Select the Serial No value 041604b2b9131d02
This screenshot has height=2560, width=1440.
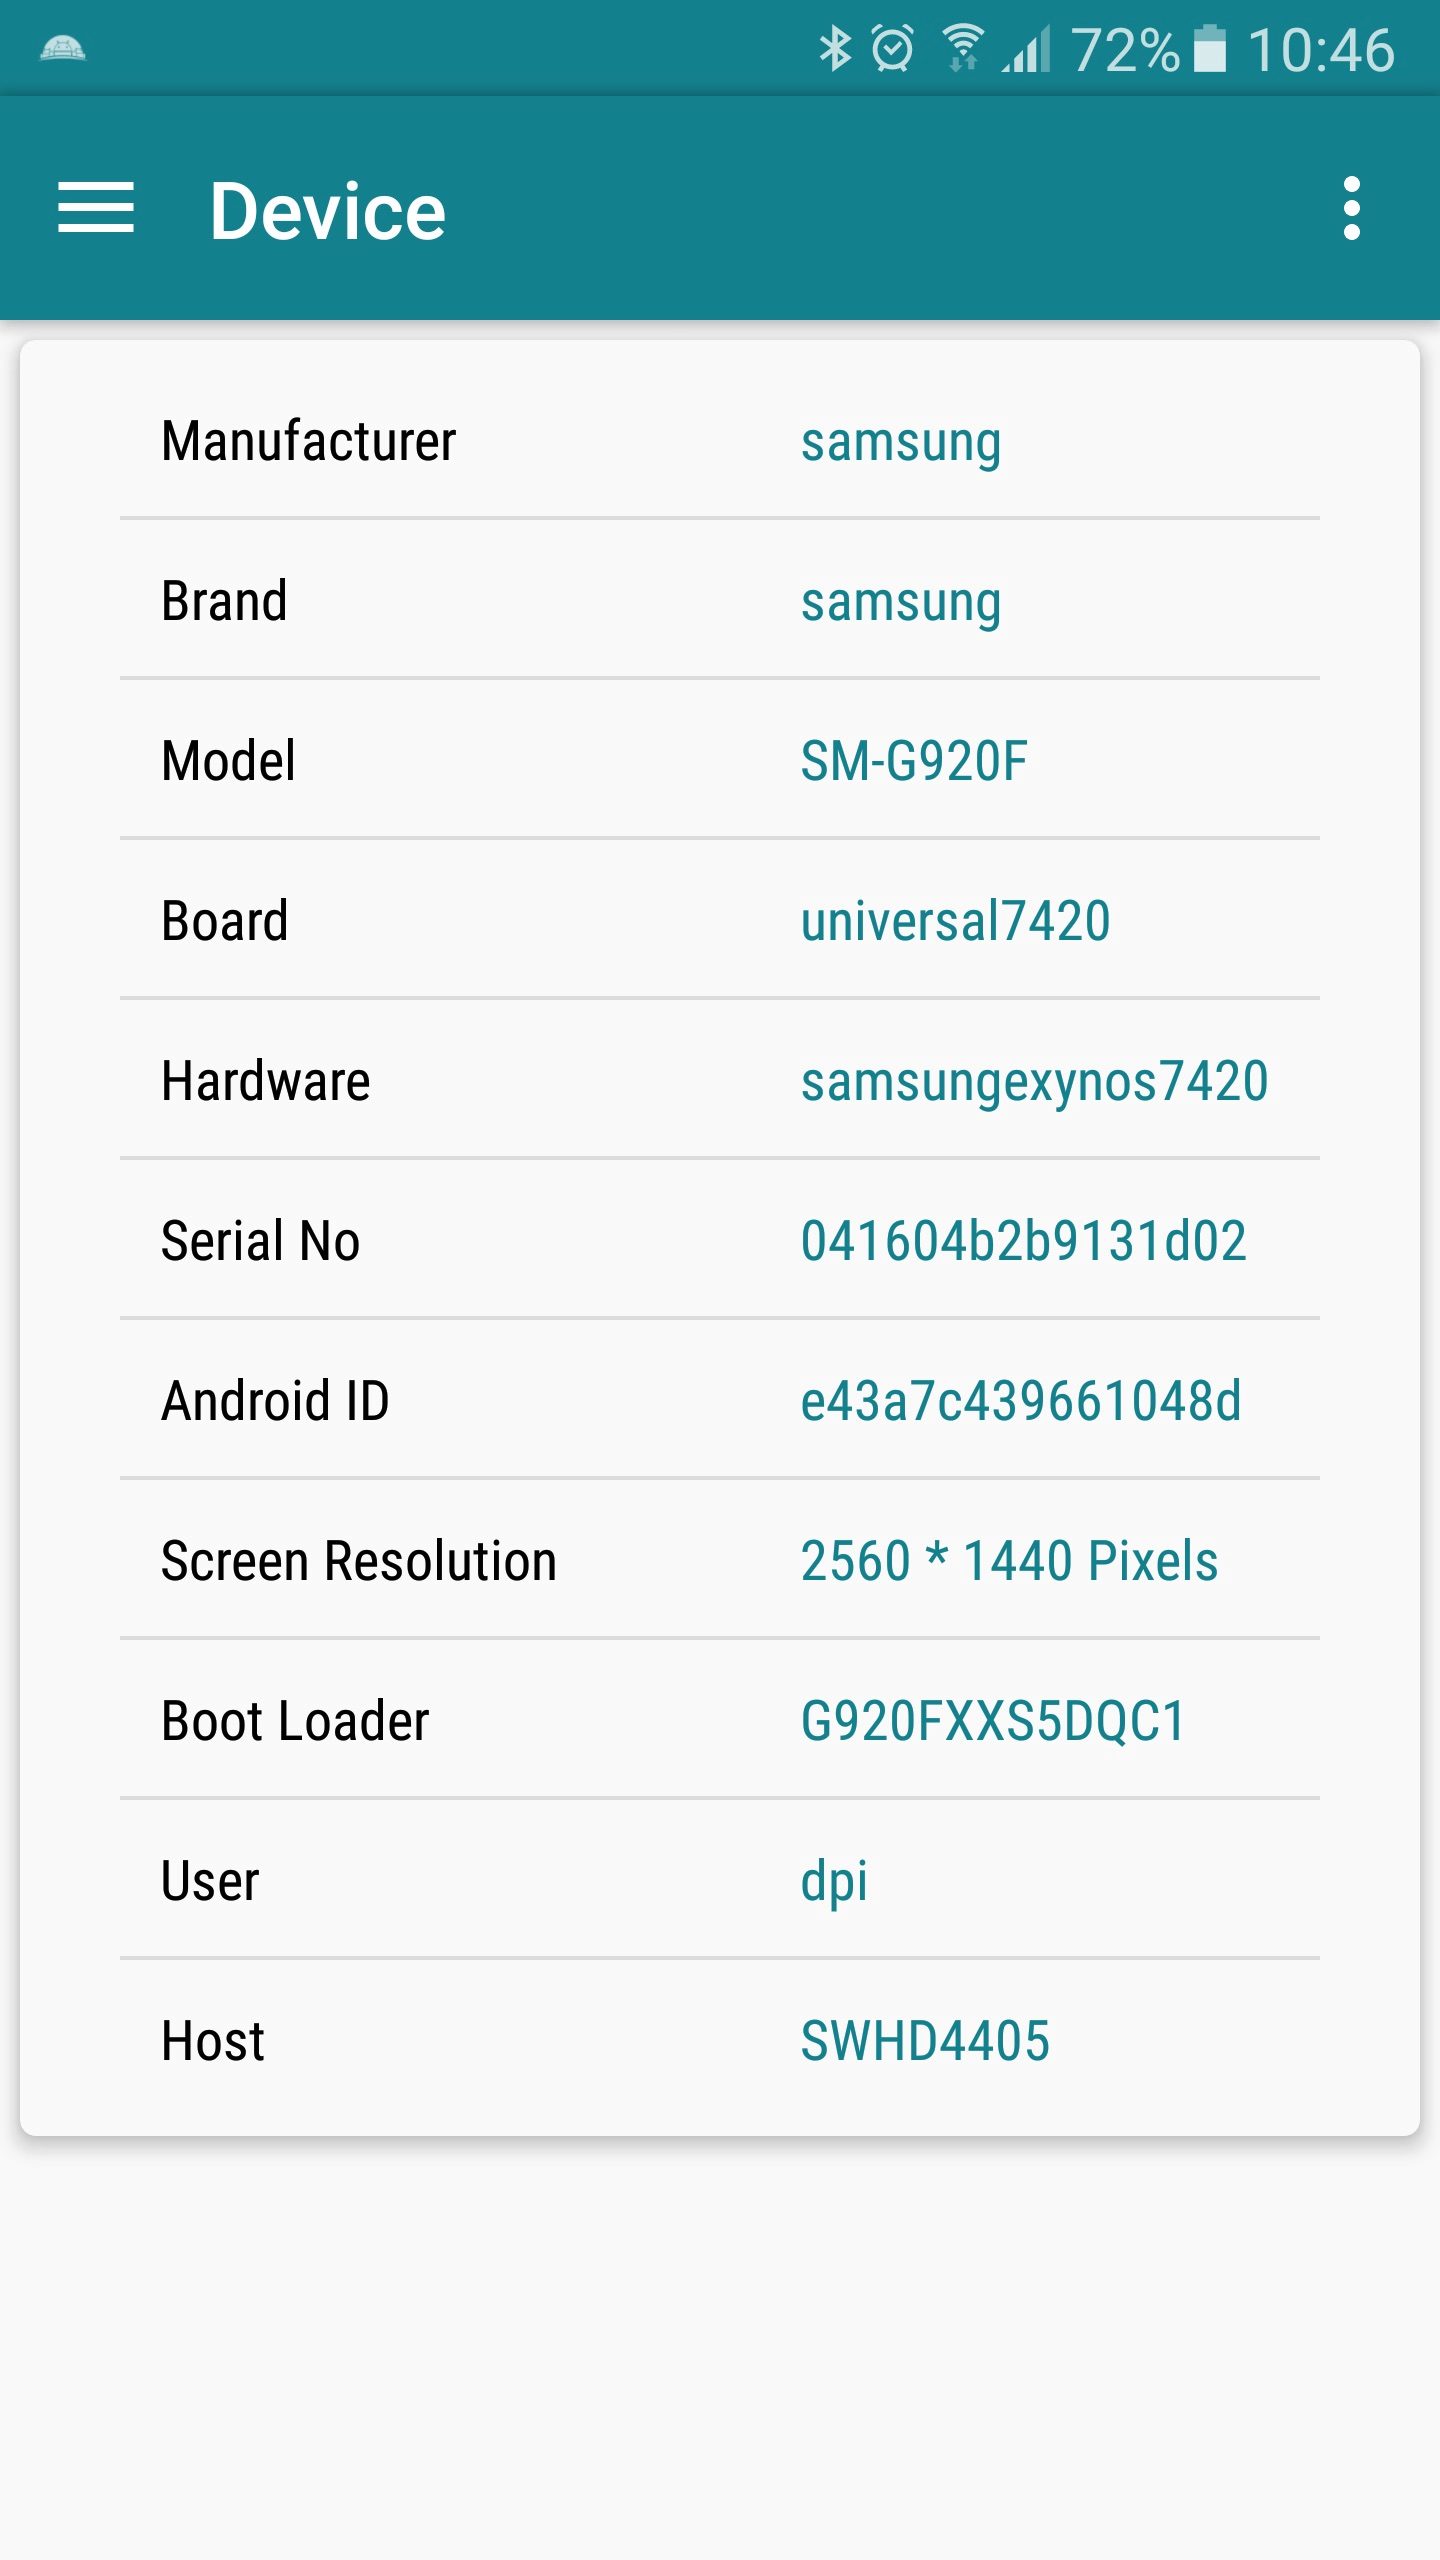click(1023, 1241)
